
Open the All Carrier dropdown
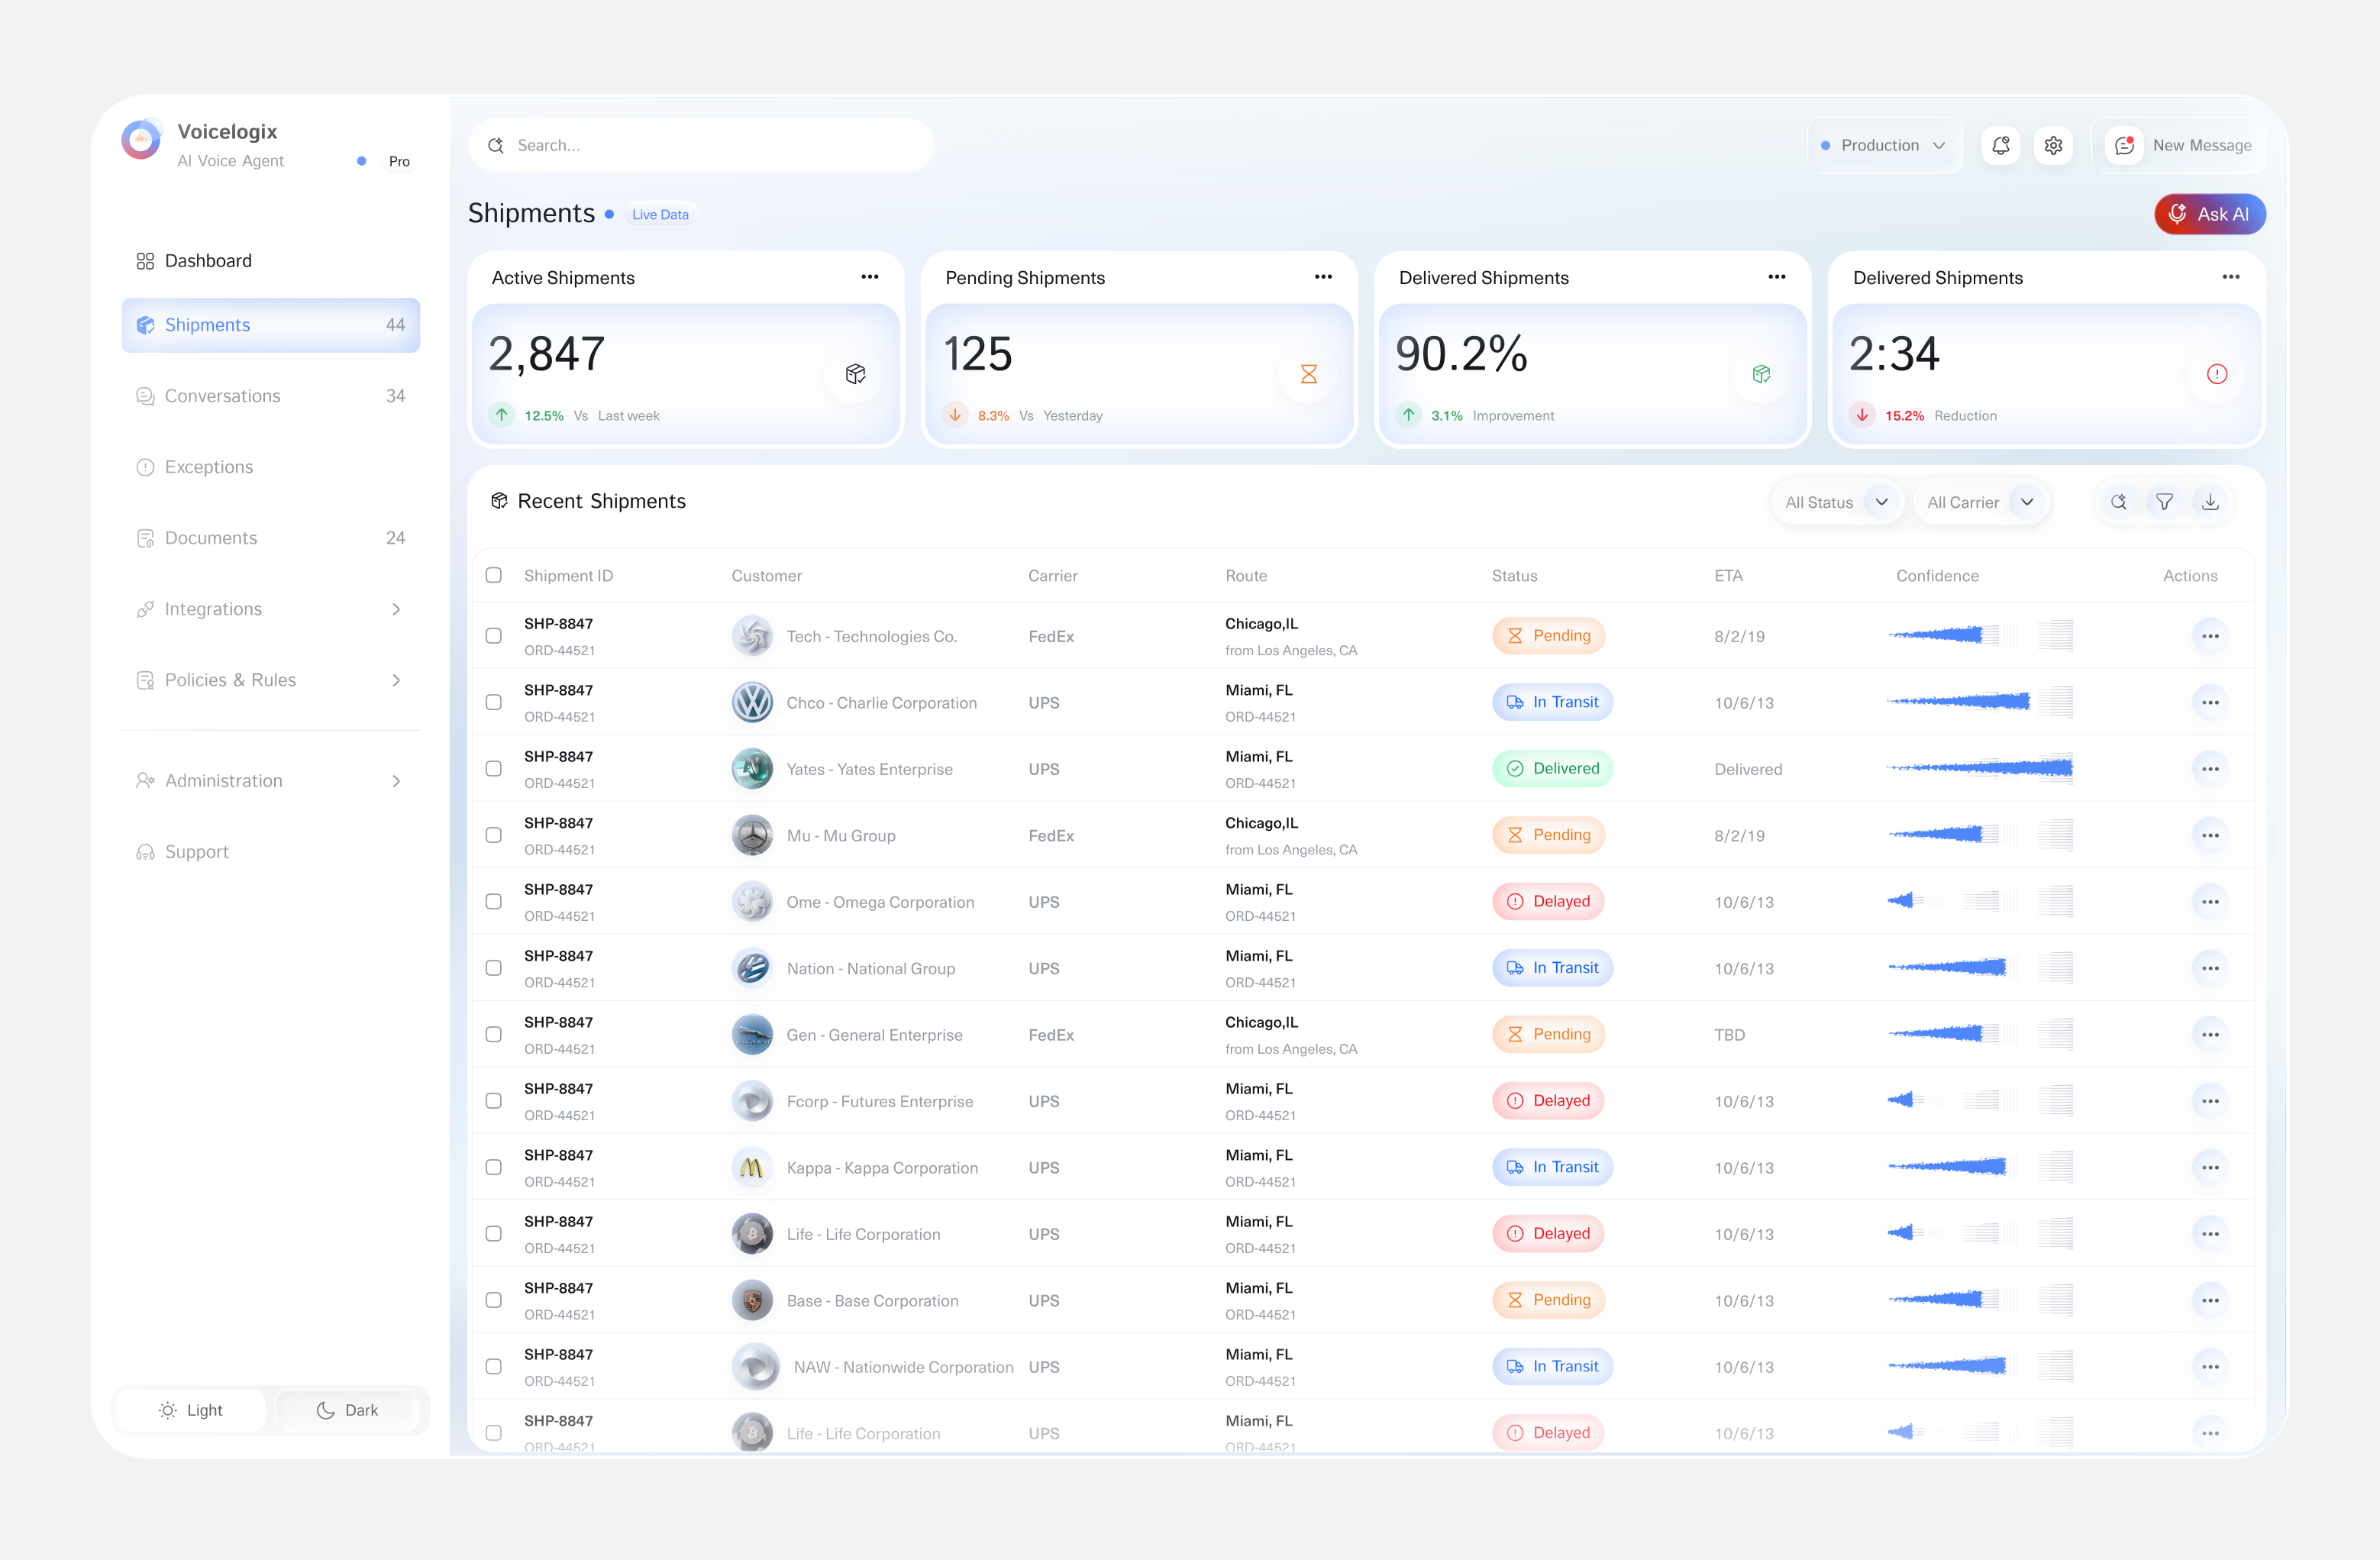(x=1982, y=502)
